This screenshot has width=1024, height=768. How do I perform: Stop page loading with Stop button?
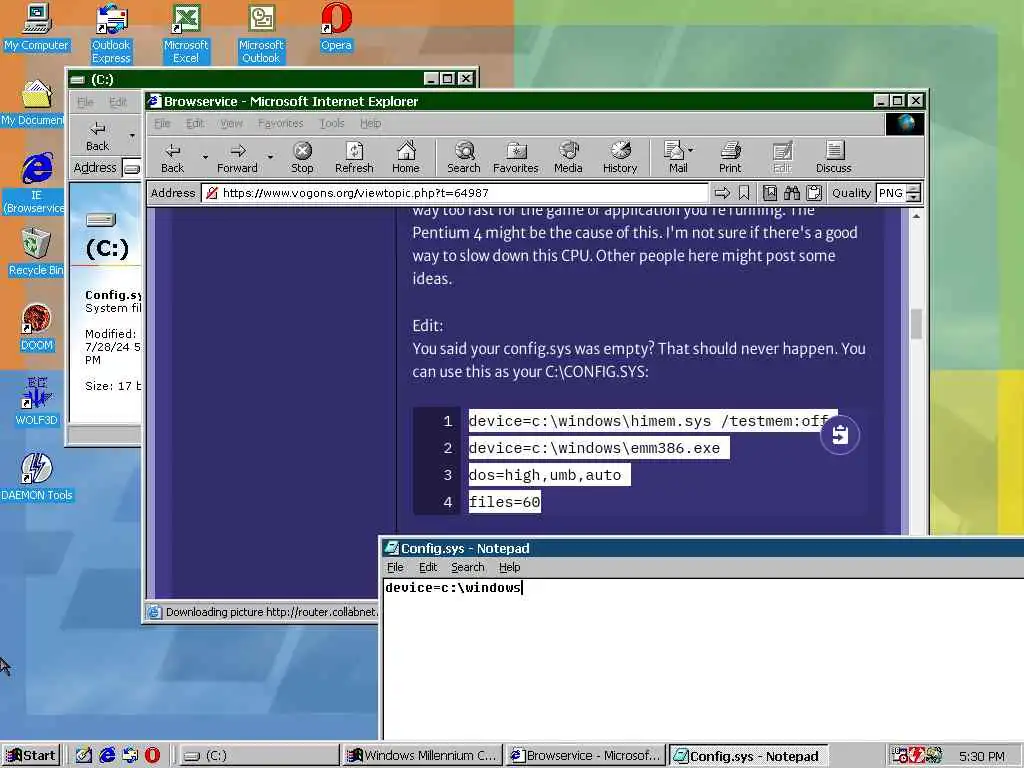pos(302,157)
